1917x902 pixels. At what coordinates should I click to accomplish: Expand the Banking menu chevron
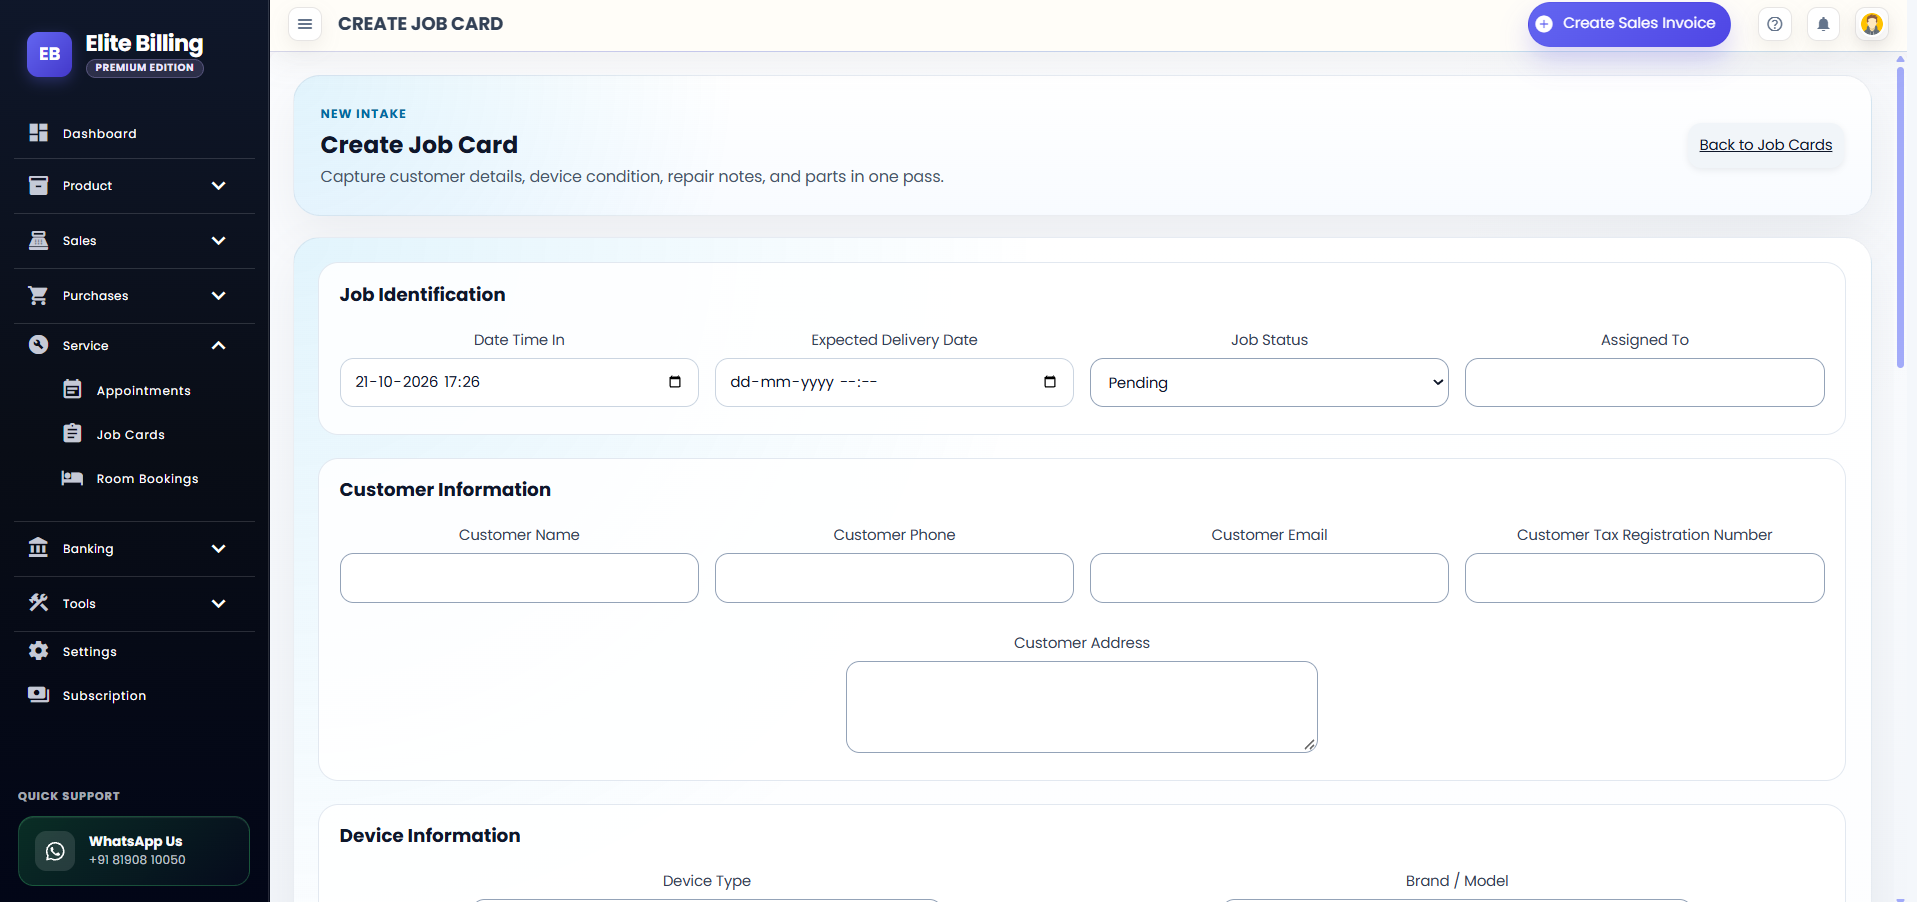click(x=219, y=549)
